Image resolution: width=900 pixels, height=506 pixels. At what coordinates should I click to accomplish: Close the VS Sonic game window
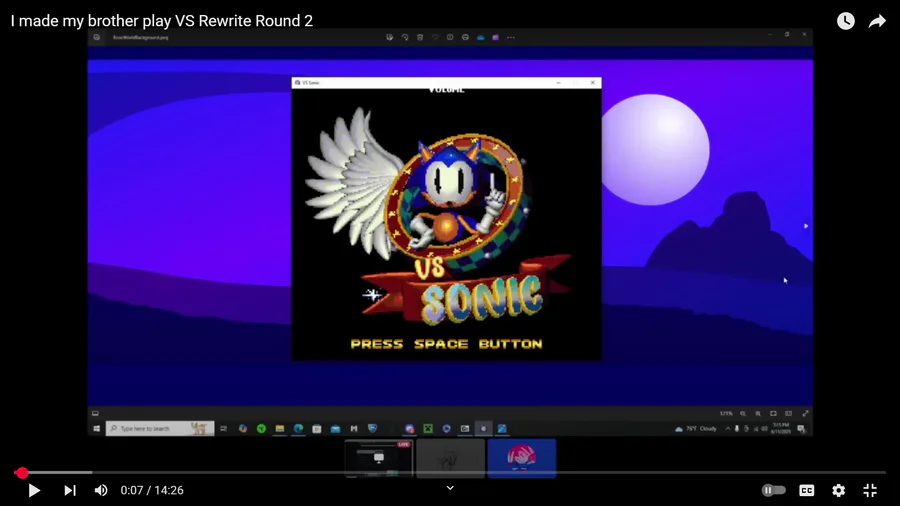click(593, 83)
